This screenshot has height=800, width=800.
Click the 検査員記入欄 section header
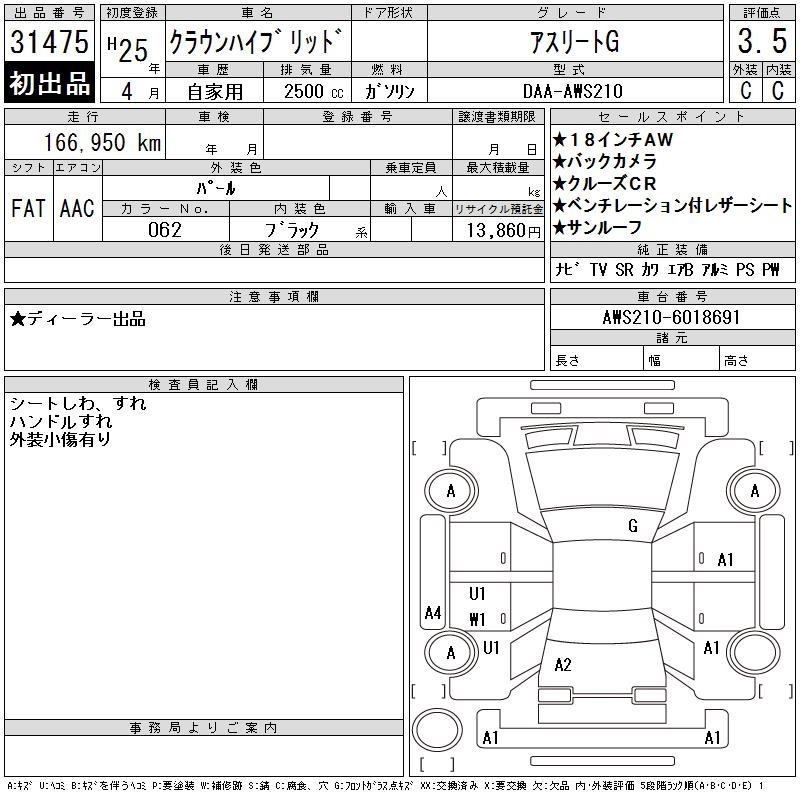pos(204,385)
